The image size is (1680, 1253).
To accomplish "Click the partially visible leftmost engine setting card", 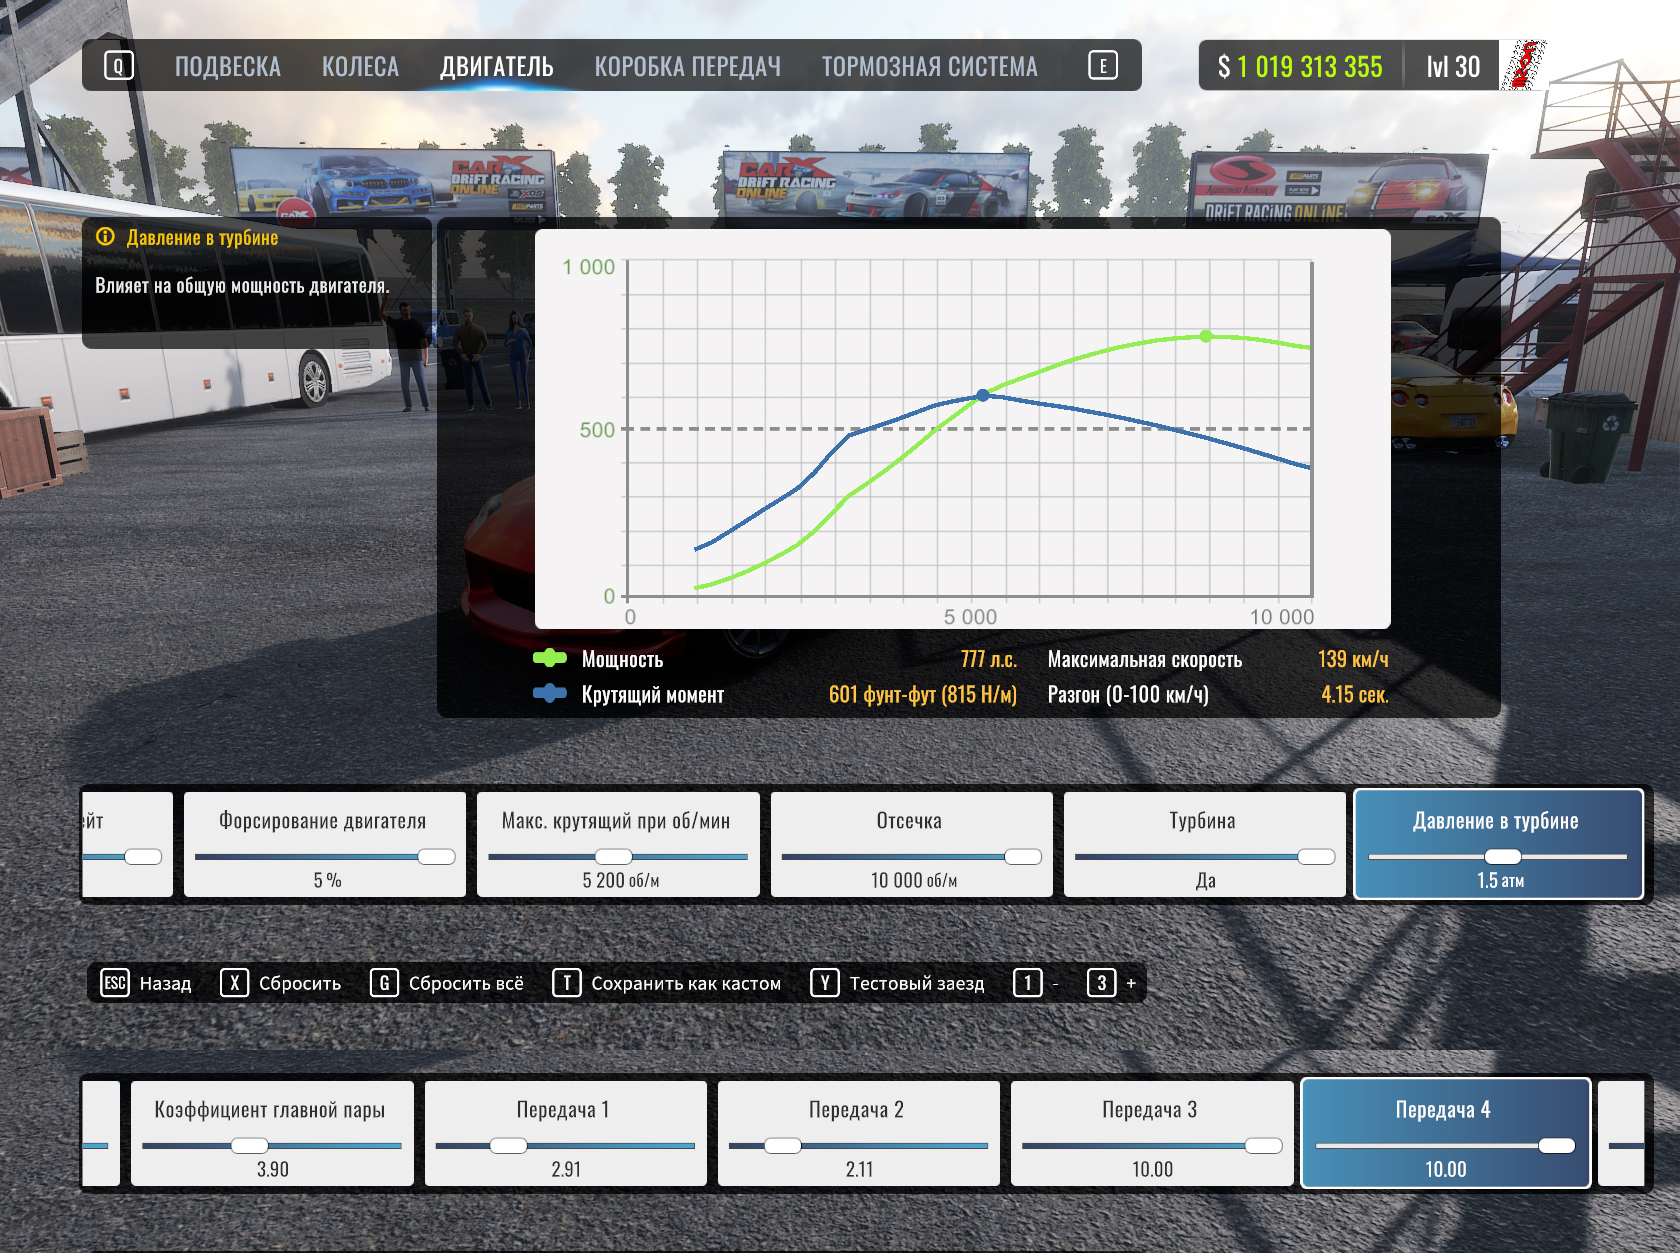I will [x=127, y=844].
